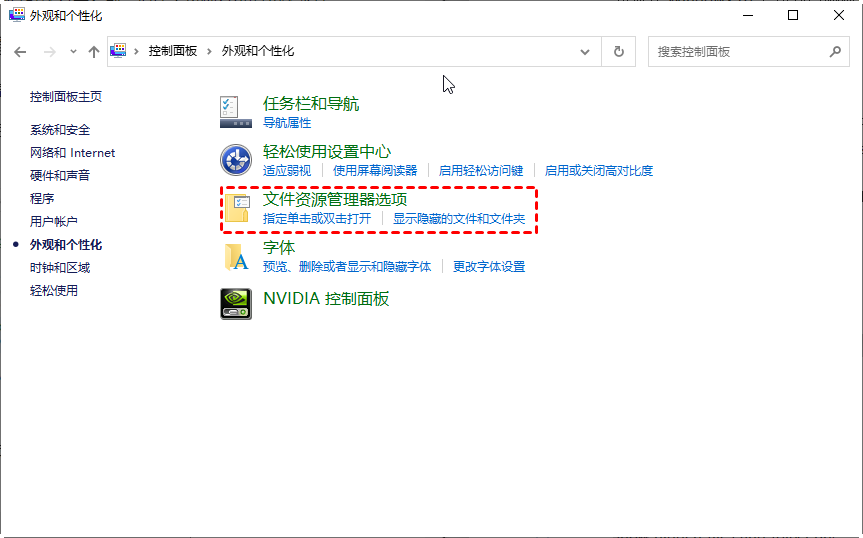Image resolution: width=863 pixels, height=538 pixels.
Task: Select 外观和个性化 in the breadcrumb
Action: tap(258, 51)
